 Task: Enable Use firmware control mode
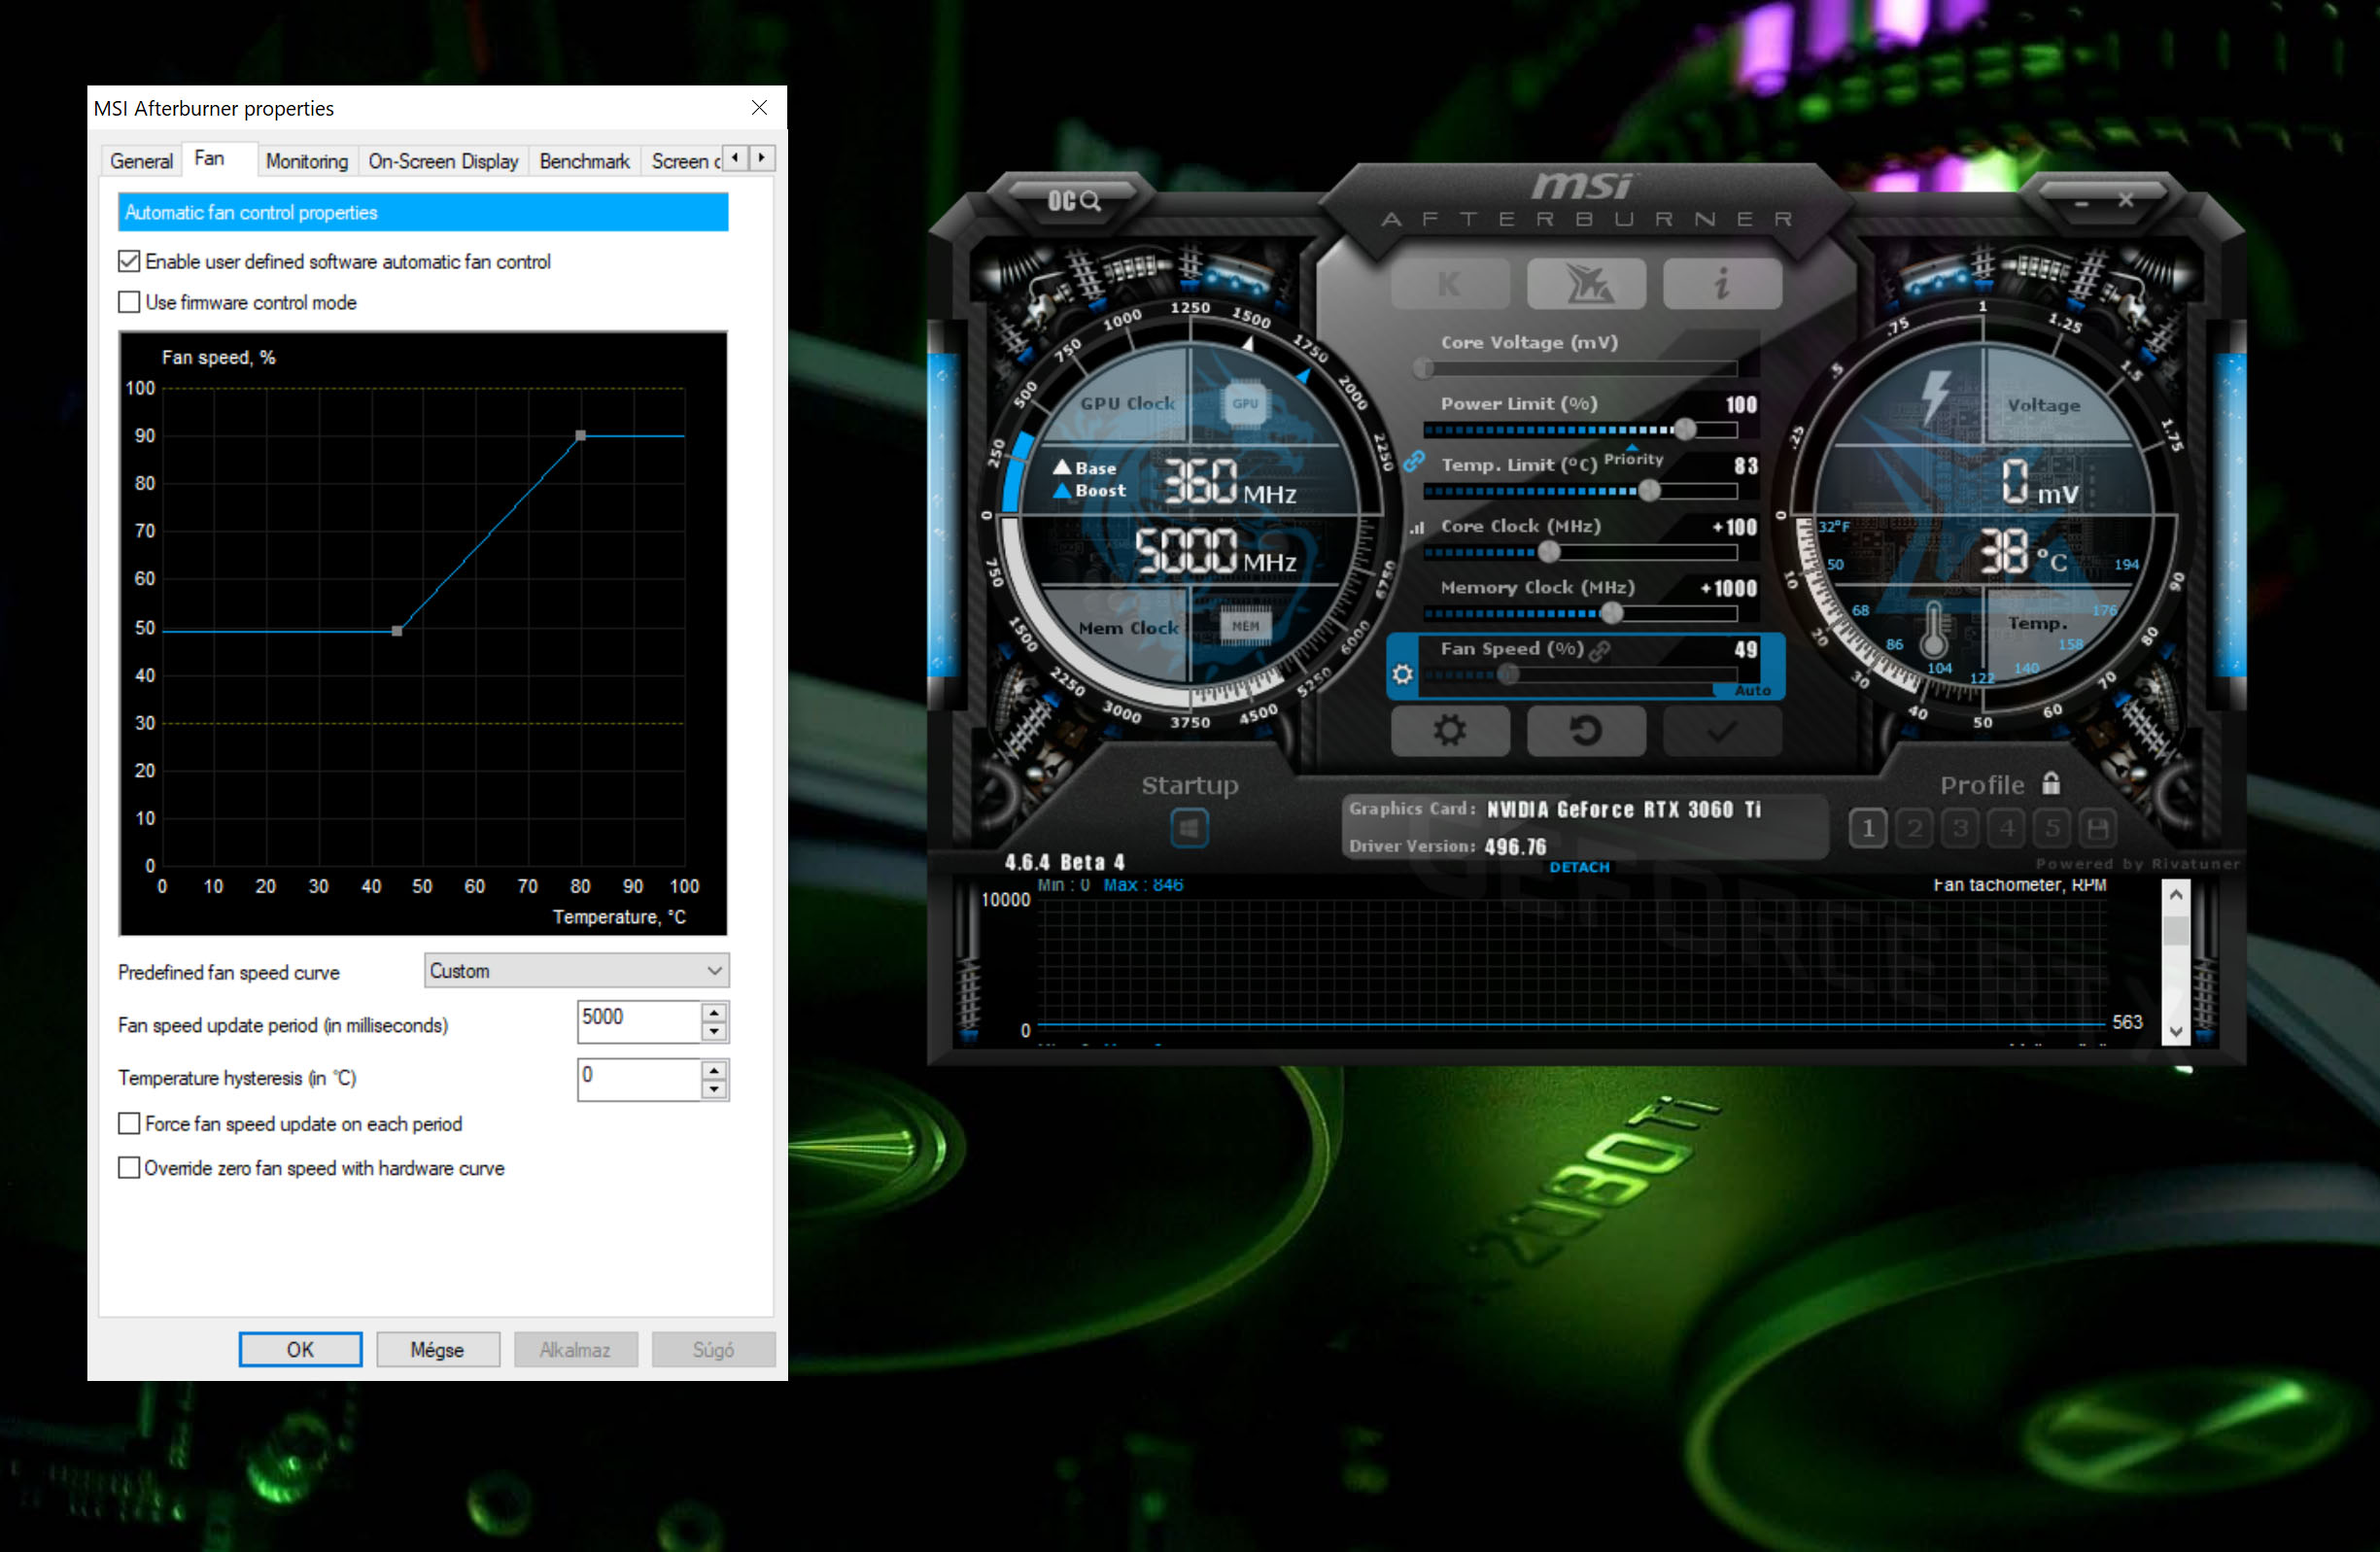[x=129, y=302]
